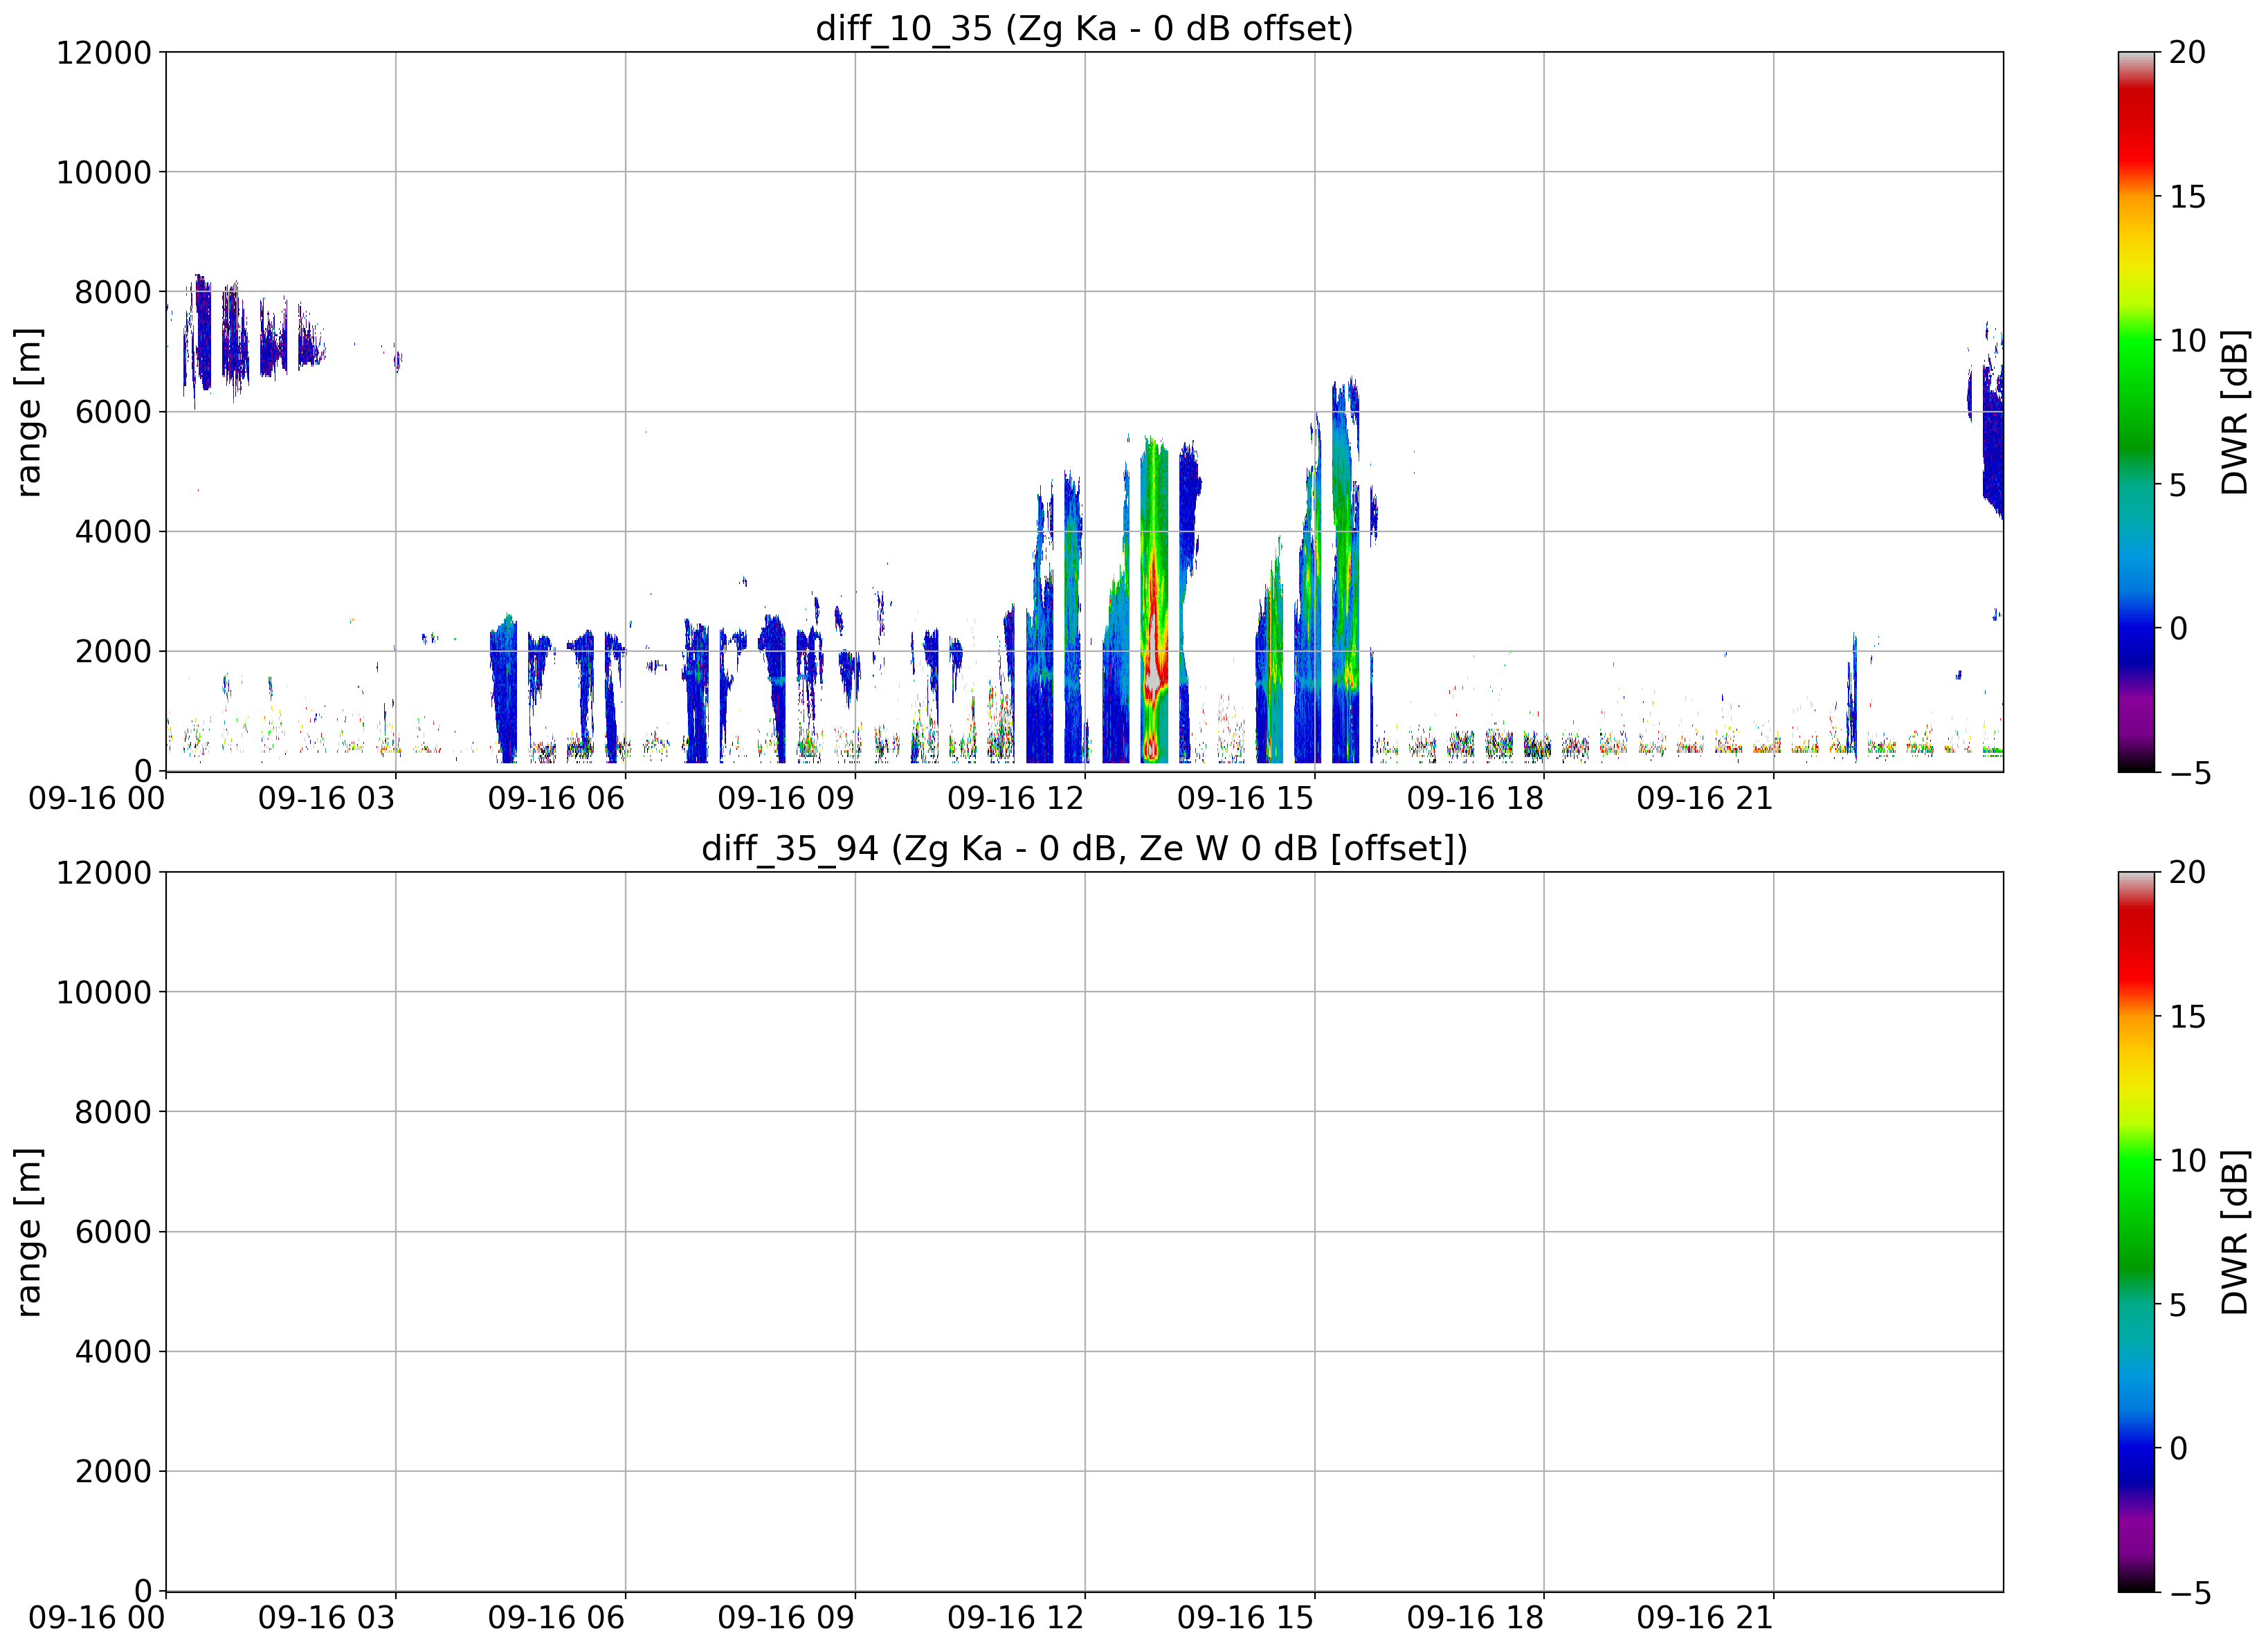Click x-tick '09-16 12' under diff_10_35 plot
This screenshot has height=1649, width=2268.
[1016, 798]
